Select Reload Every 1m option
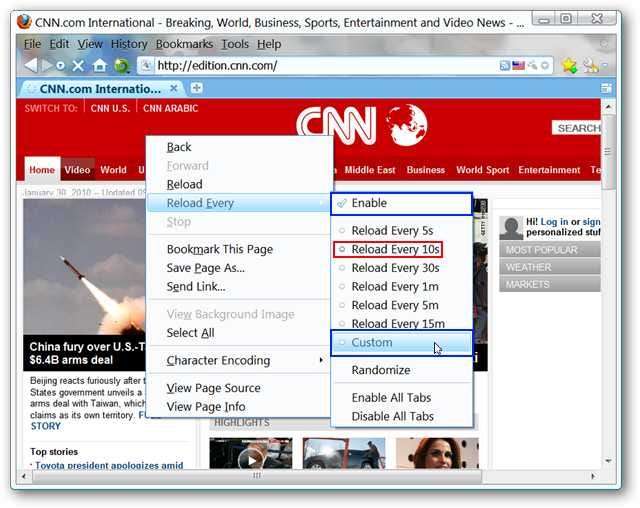The width and height of the screenshot is (640, 508). (x=402, y=286)
